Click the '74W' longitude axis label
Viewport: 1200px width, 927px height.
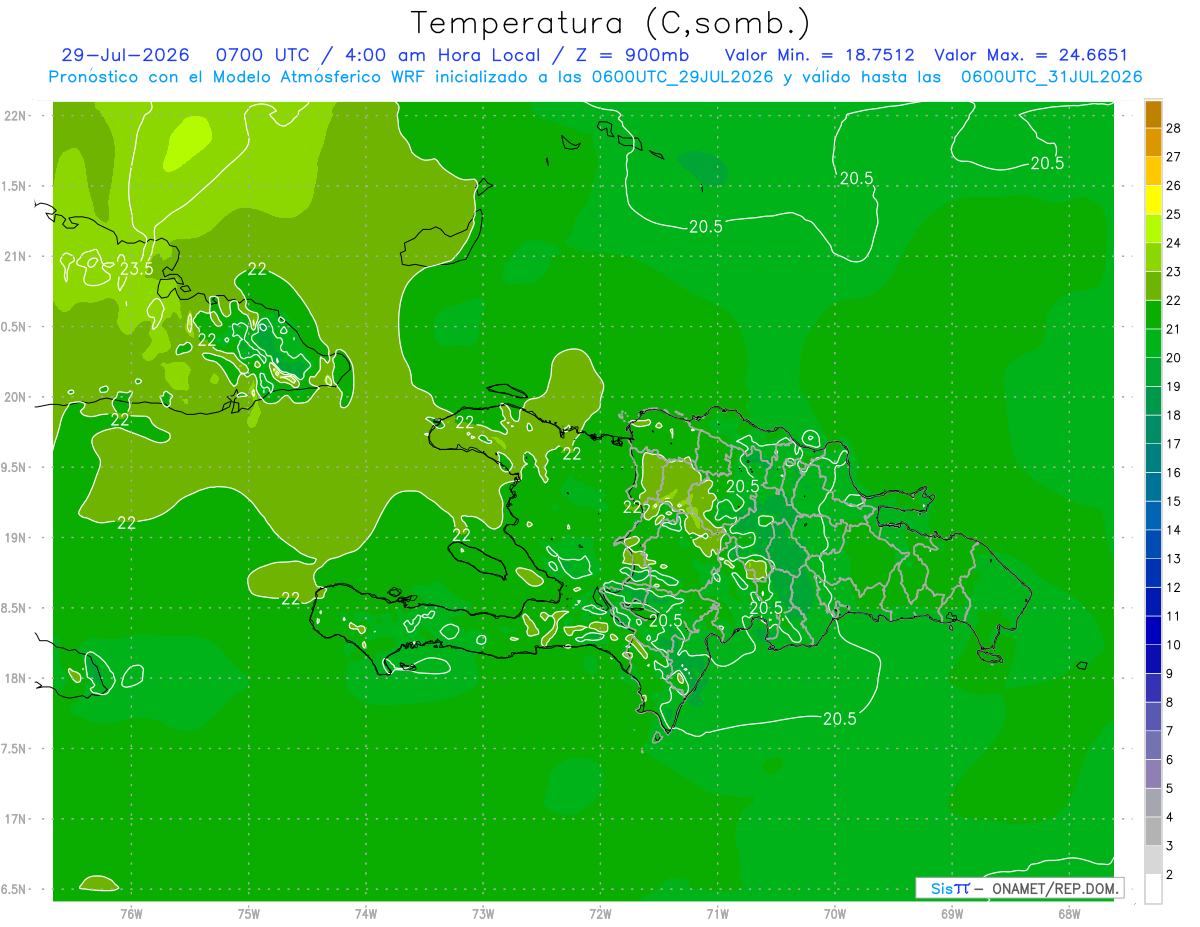tap(366, 913)
